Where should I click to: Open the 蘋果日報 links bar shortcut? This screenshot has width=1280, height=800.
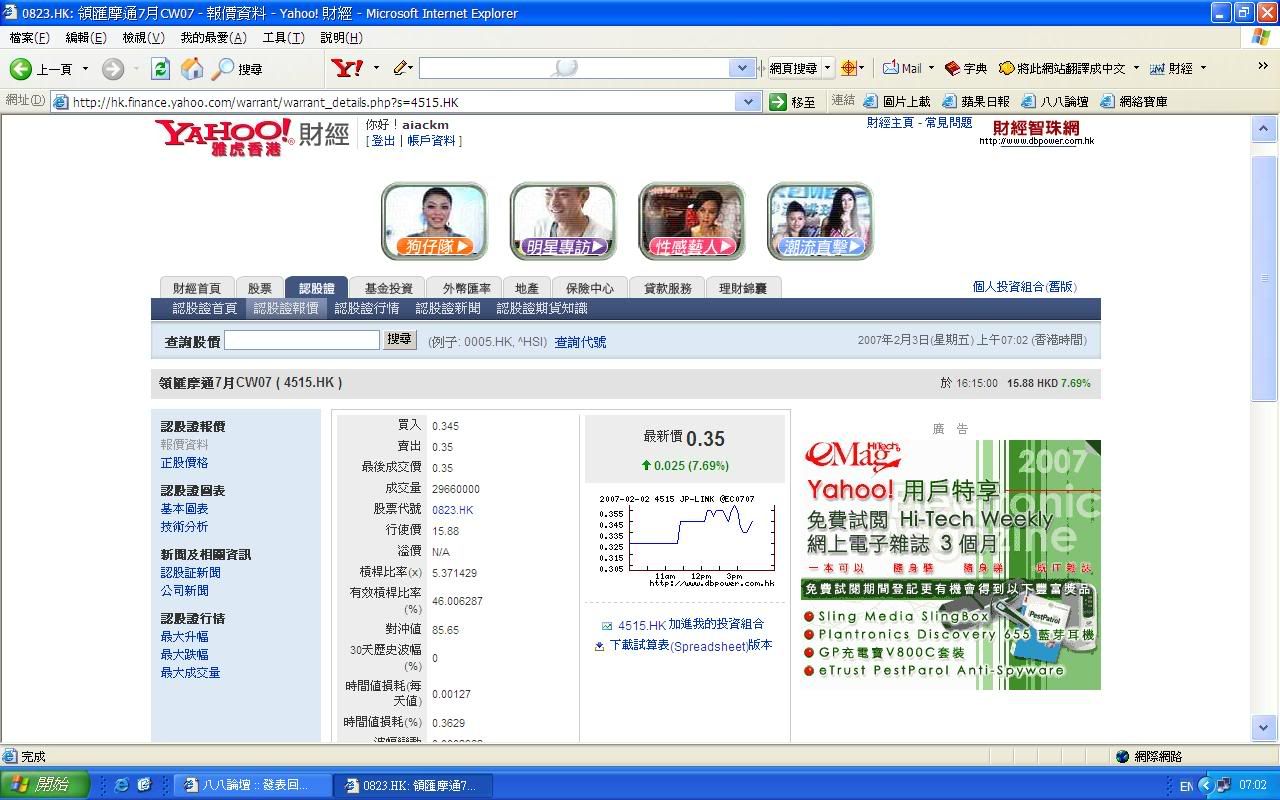tap(976, 101)
